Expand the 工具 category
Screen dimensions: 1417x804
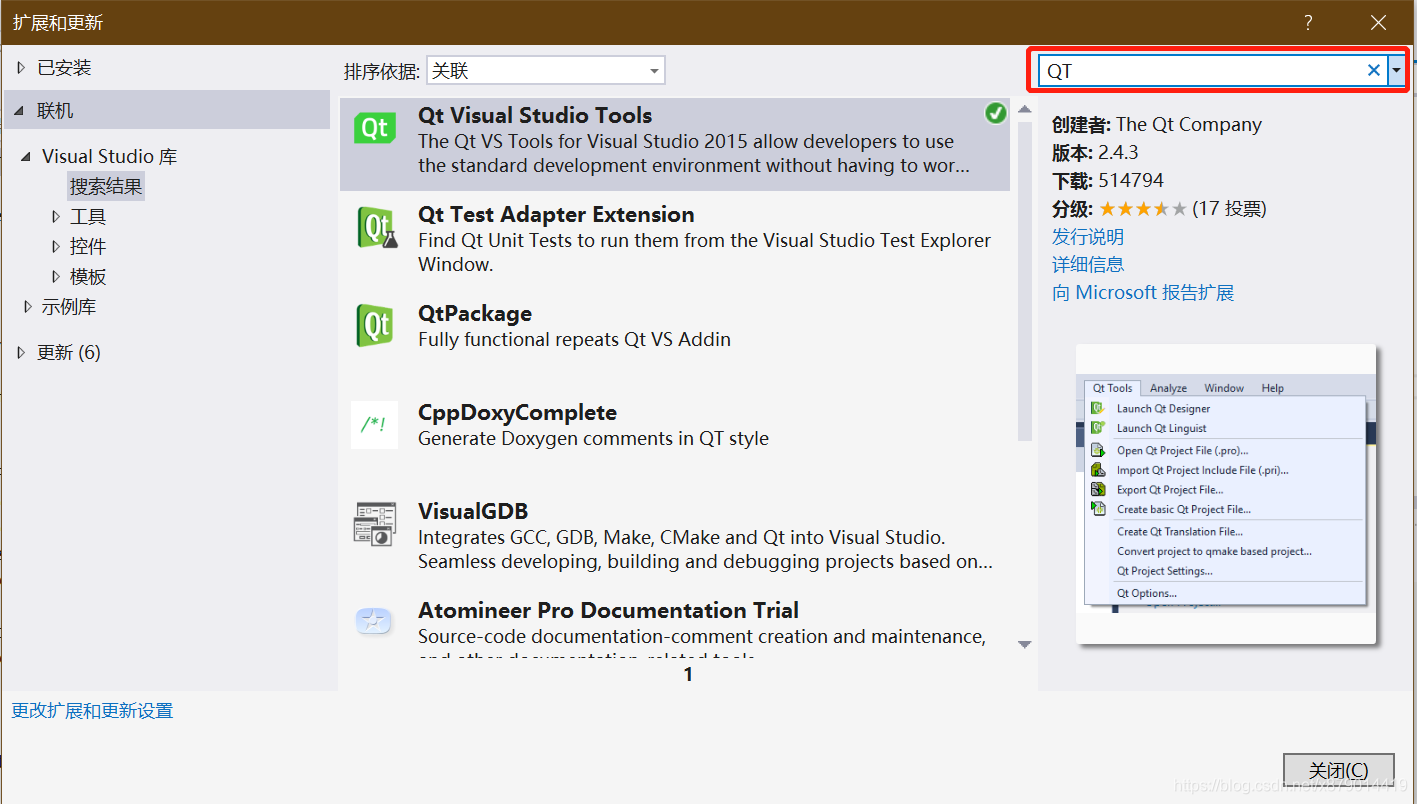point(56,216)
